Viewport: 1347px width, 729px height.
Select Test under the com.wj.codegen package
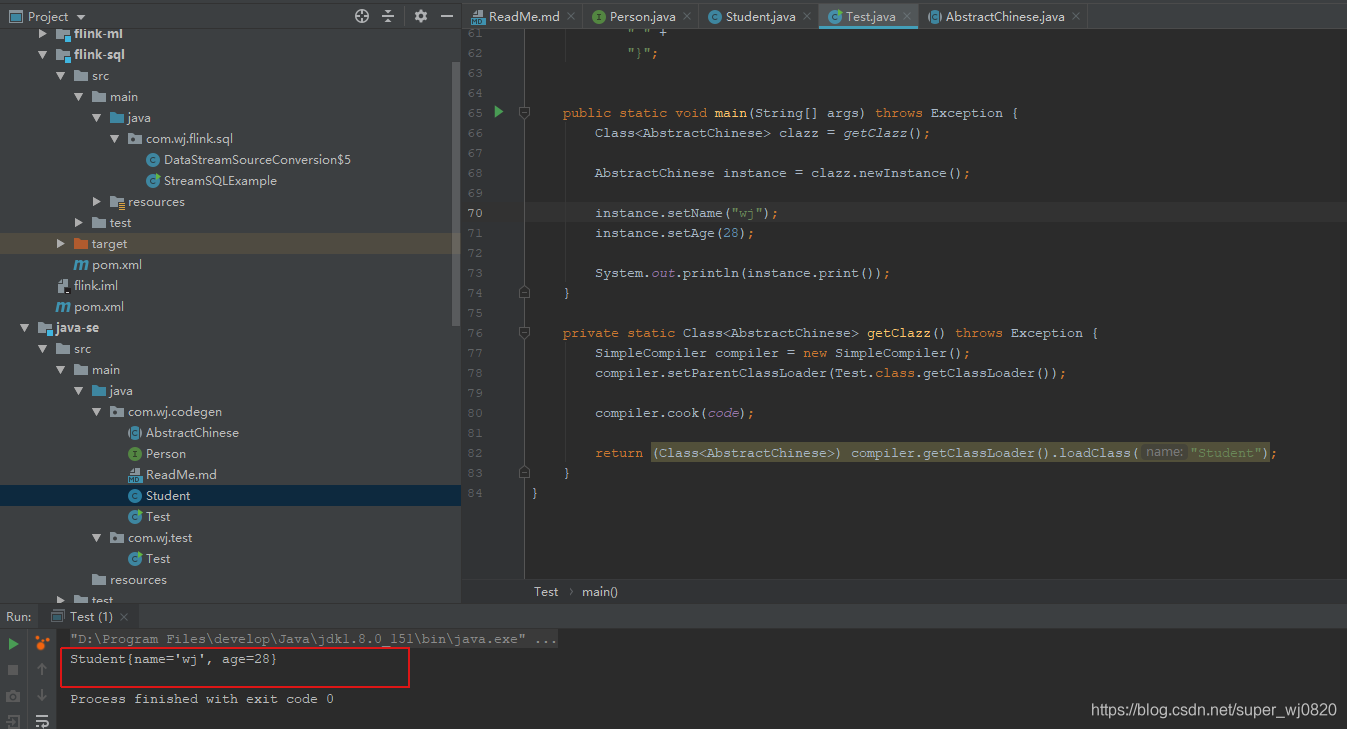[158, 517]
